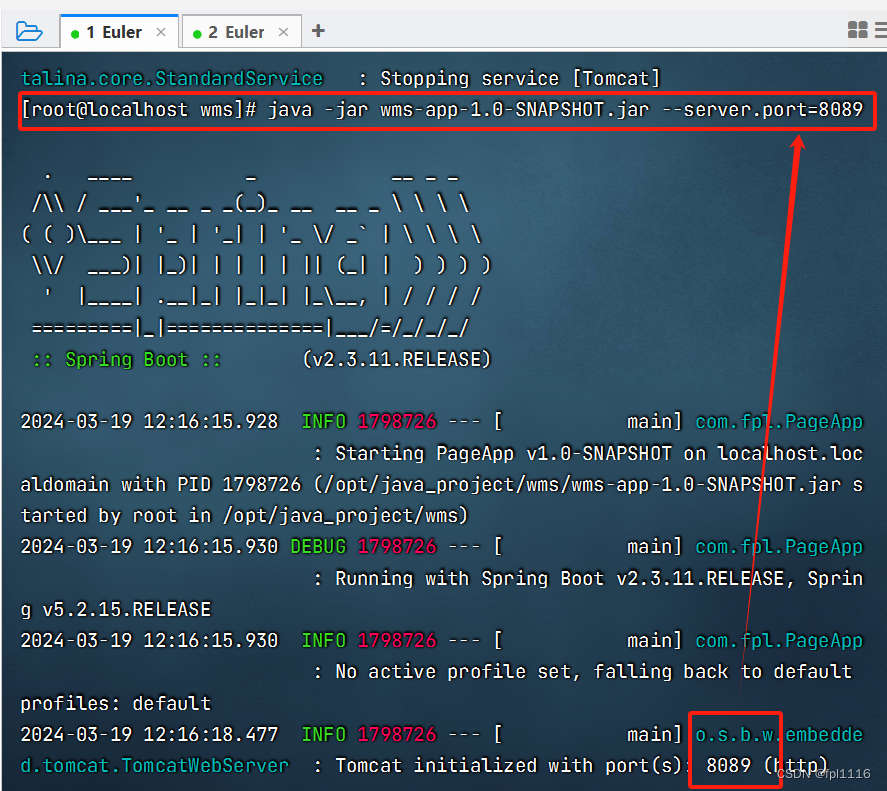The image size is (887, 791).
Task: Click 'd.tomcat.TomcatWebServer' logger name
Action: pyautogui.click(x=154, y=766)
